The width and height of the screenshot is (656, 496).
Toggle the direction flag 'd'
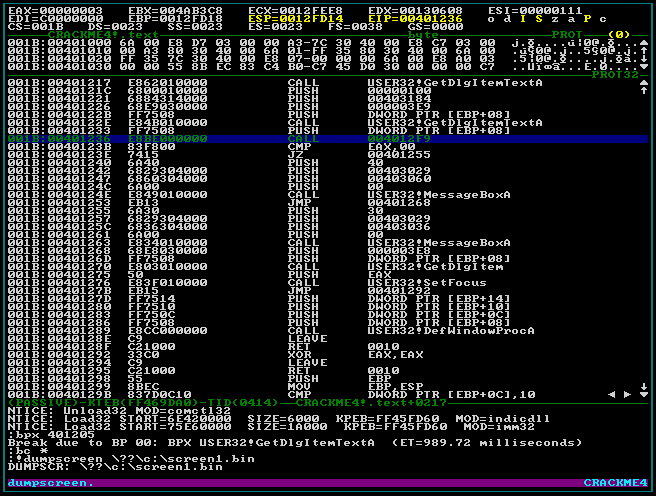[507, 19]
